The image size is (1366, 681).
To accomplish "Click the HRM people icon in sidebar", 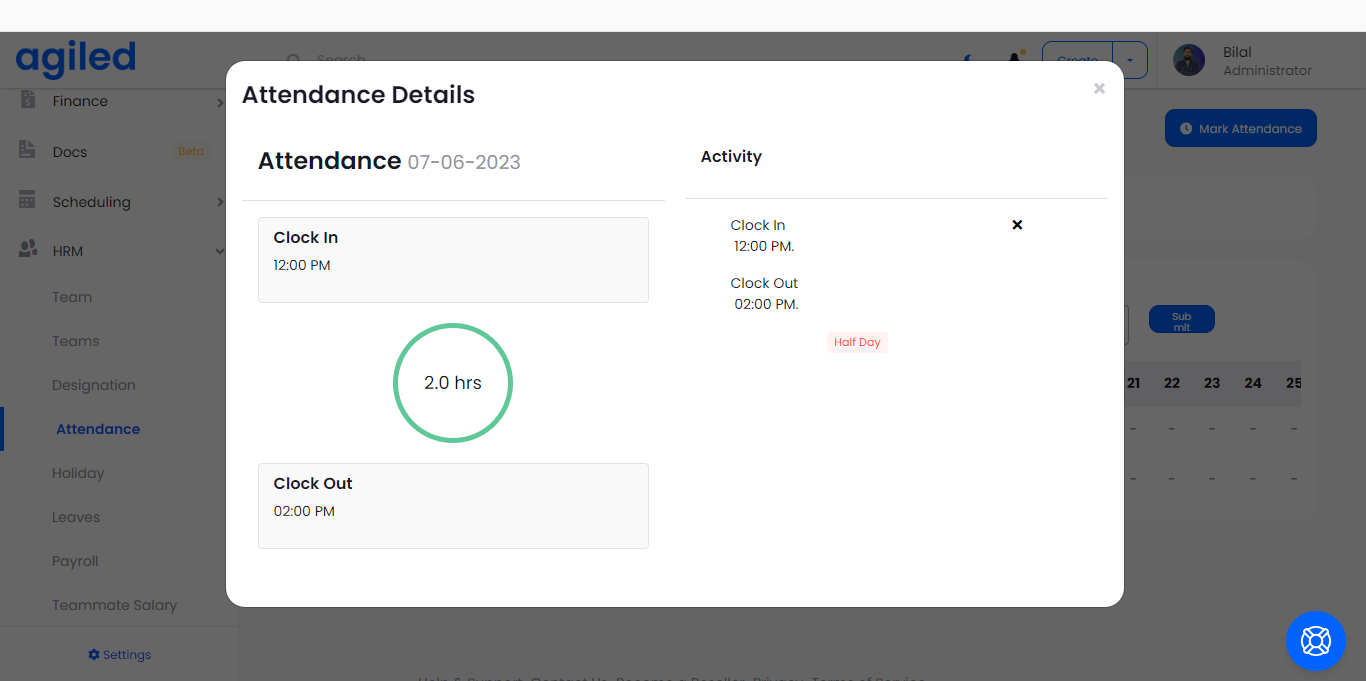I will (28, 250).
